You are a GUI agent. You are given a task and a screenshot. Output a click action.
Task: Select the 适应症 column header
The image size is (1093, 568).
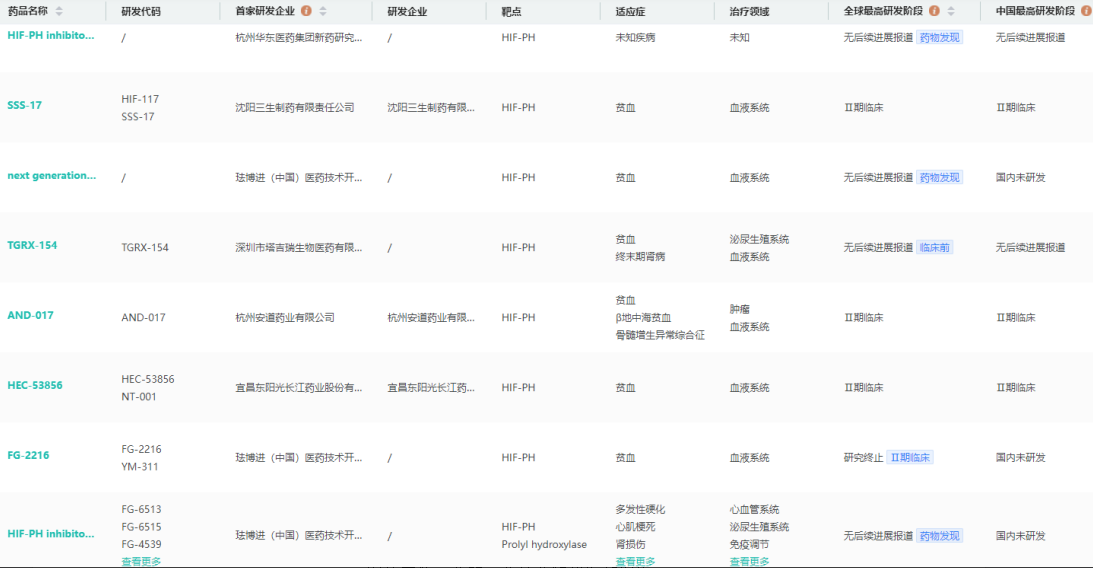pyautogui.click(x=630, y=11)
